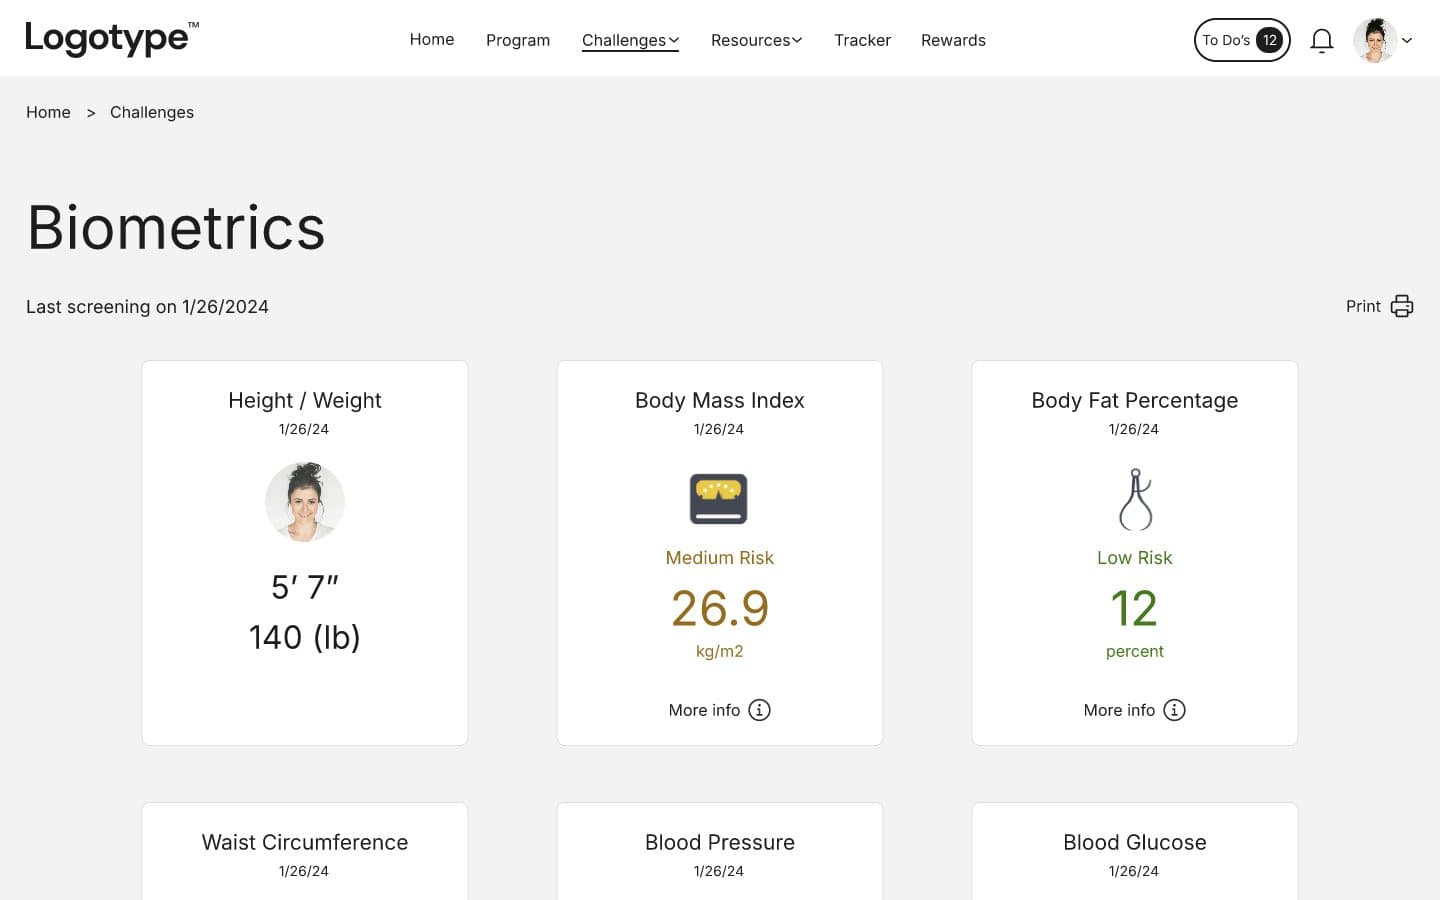Expand the Resources dropdown menu
The height and width of the screenshot is (900, 1440).
[x=756, y=40]
